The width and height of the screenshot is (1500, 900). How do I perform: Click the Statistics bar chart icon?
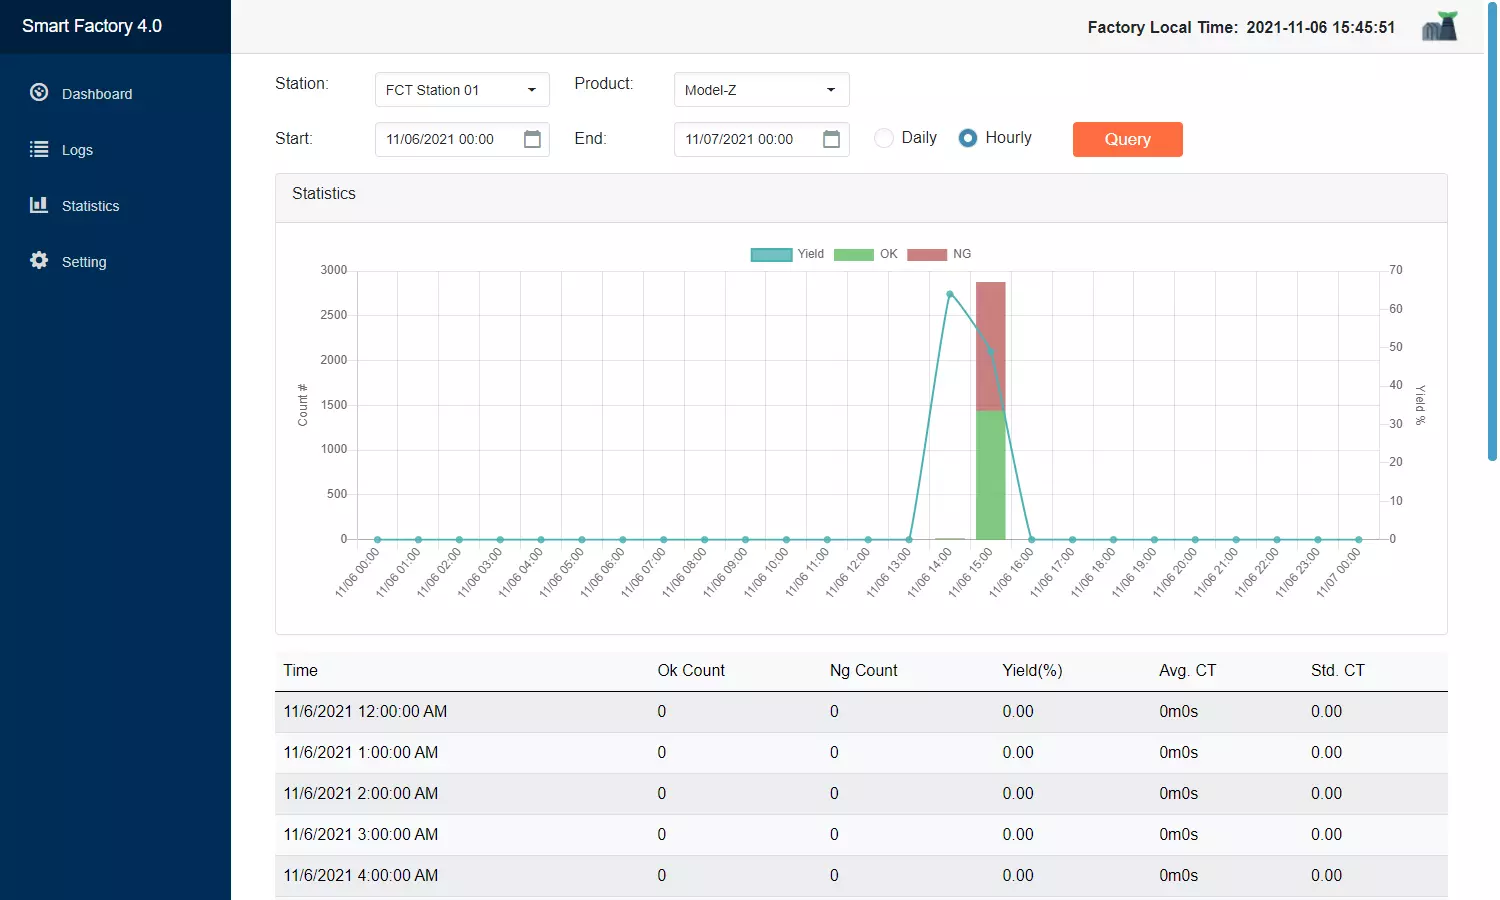(x=39, y=205)
